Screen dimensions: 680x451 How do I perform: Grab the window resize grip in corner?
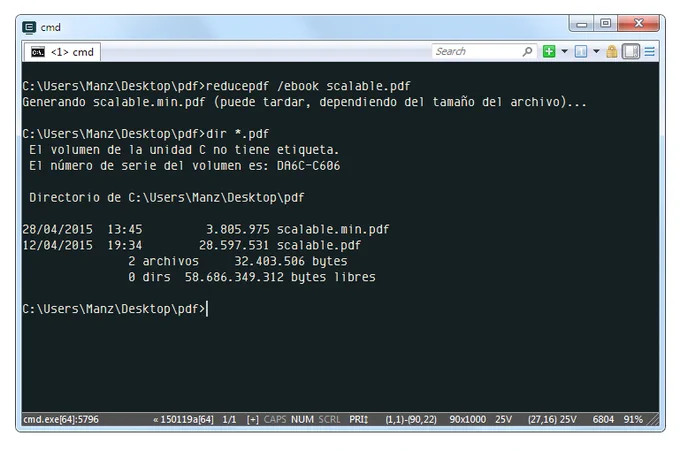click(653, 419)
